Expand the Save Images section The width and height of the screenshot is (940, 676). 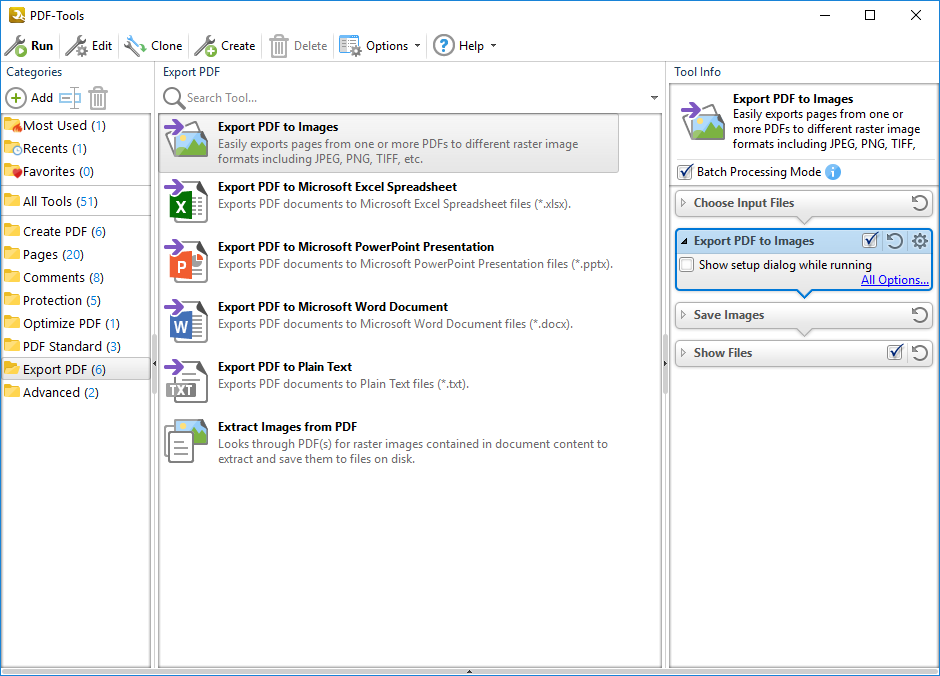click(684, 315)
